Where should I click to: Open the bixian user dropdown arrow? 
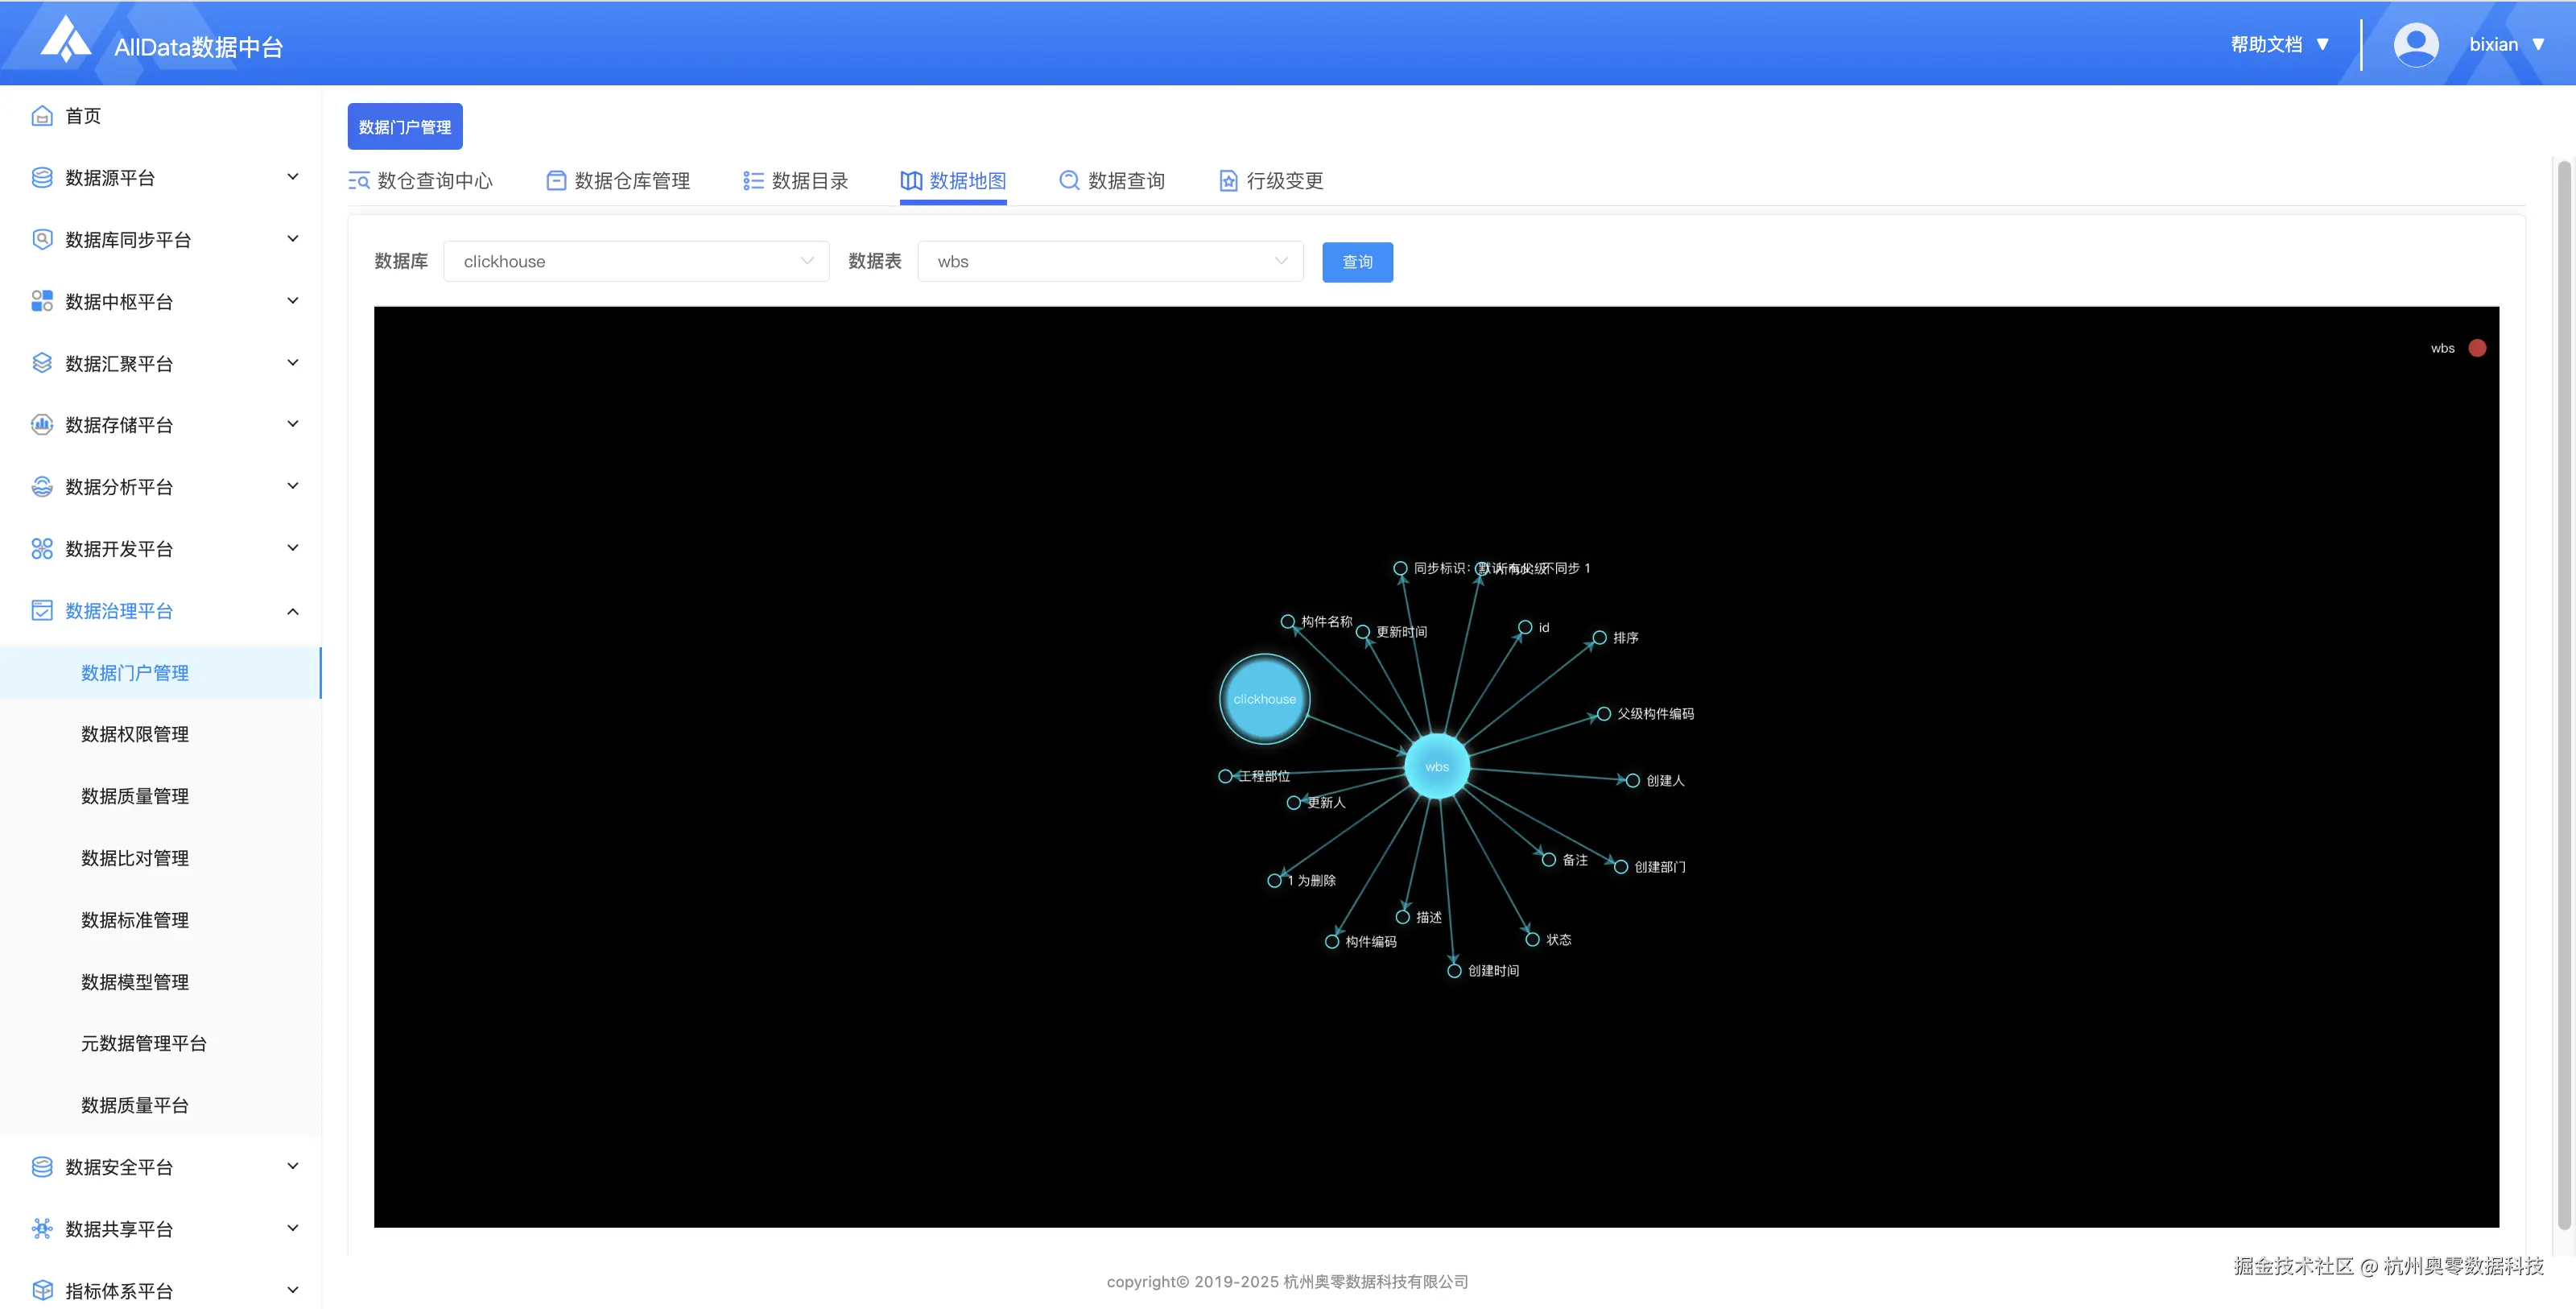(x=2538, y=44)
